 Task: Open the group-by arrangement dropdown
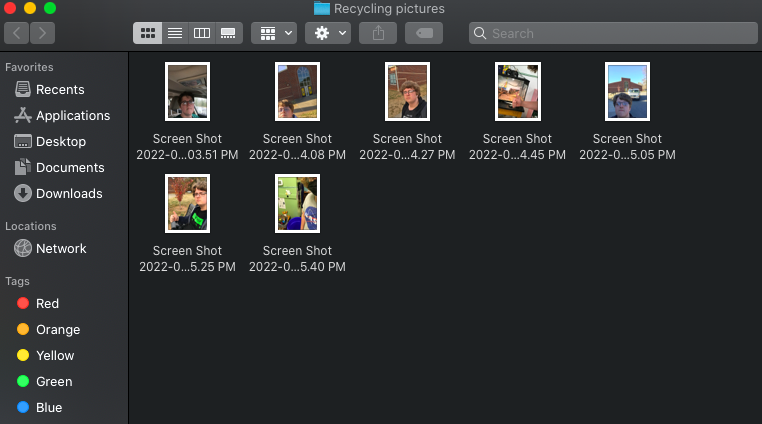274,33
